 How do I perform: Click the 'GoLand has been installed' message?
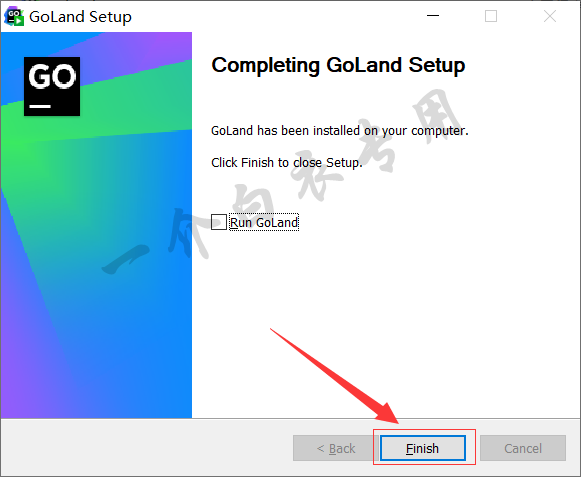click(340, 131)
